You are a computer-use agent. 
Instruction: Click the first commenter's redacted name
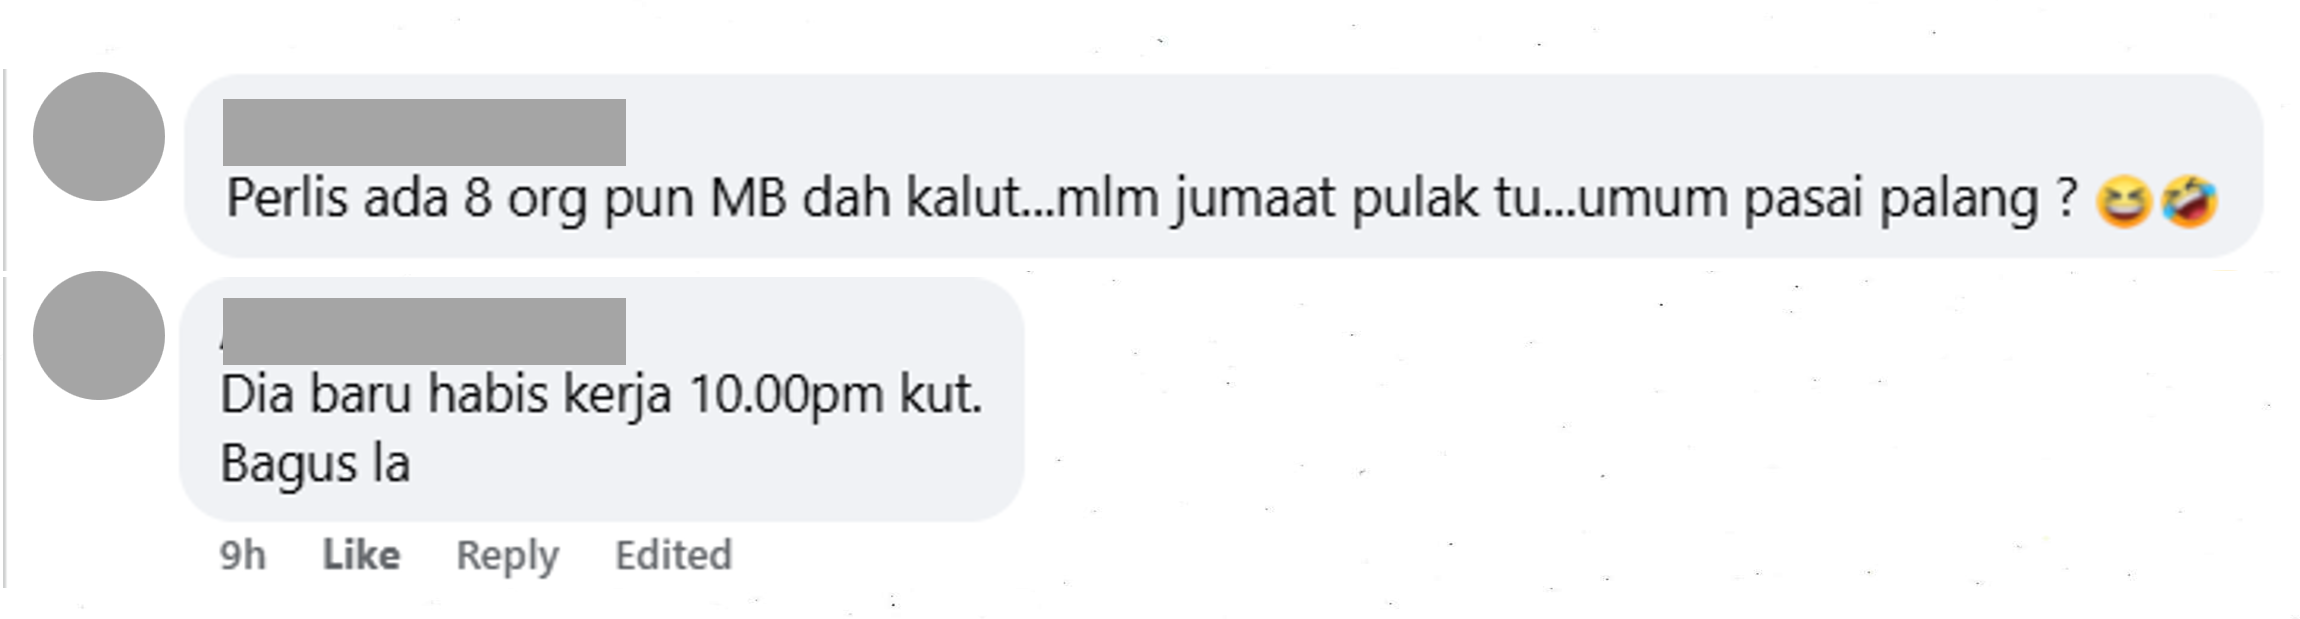pos(424,132)
